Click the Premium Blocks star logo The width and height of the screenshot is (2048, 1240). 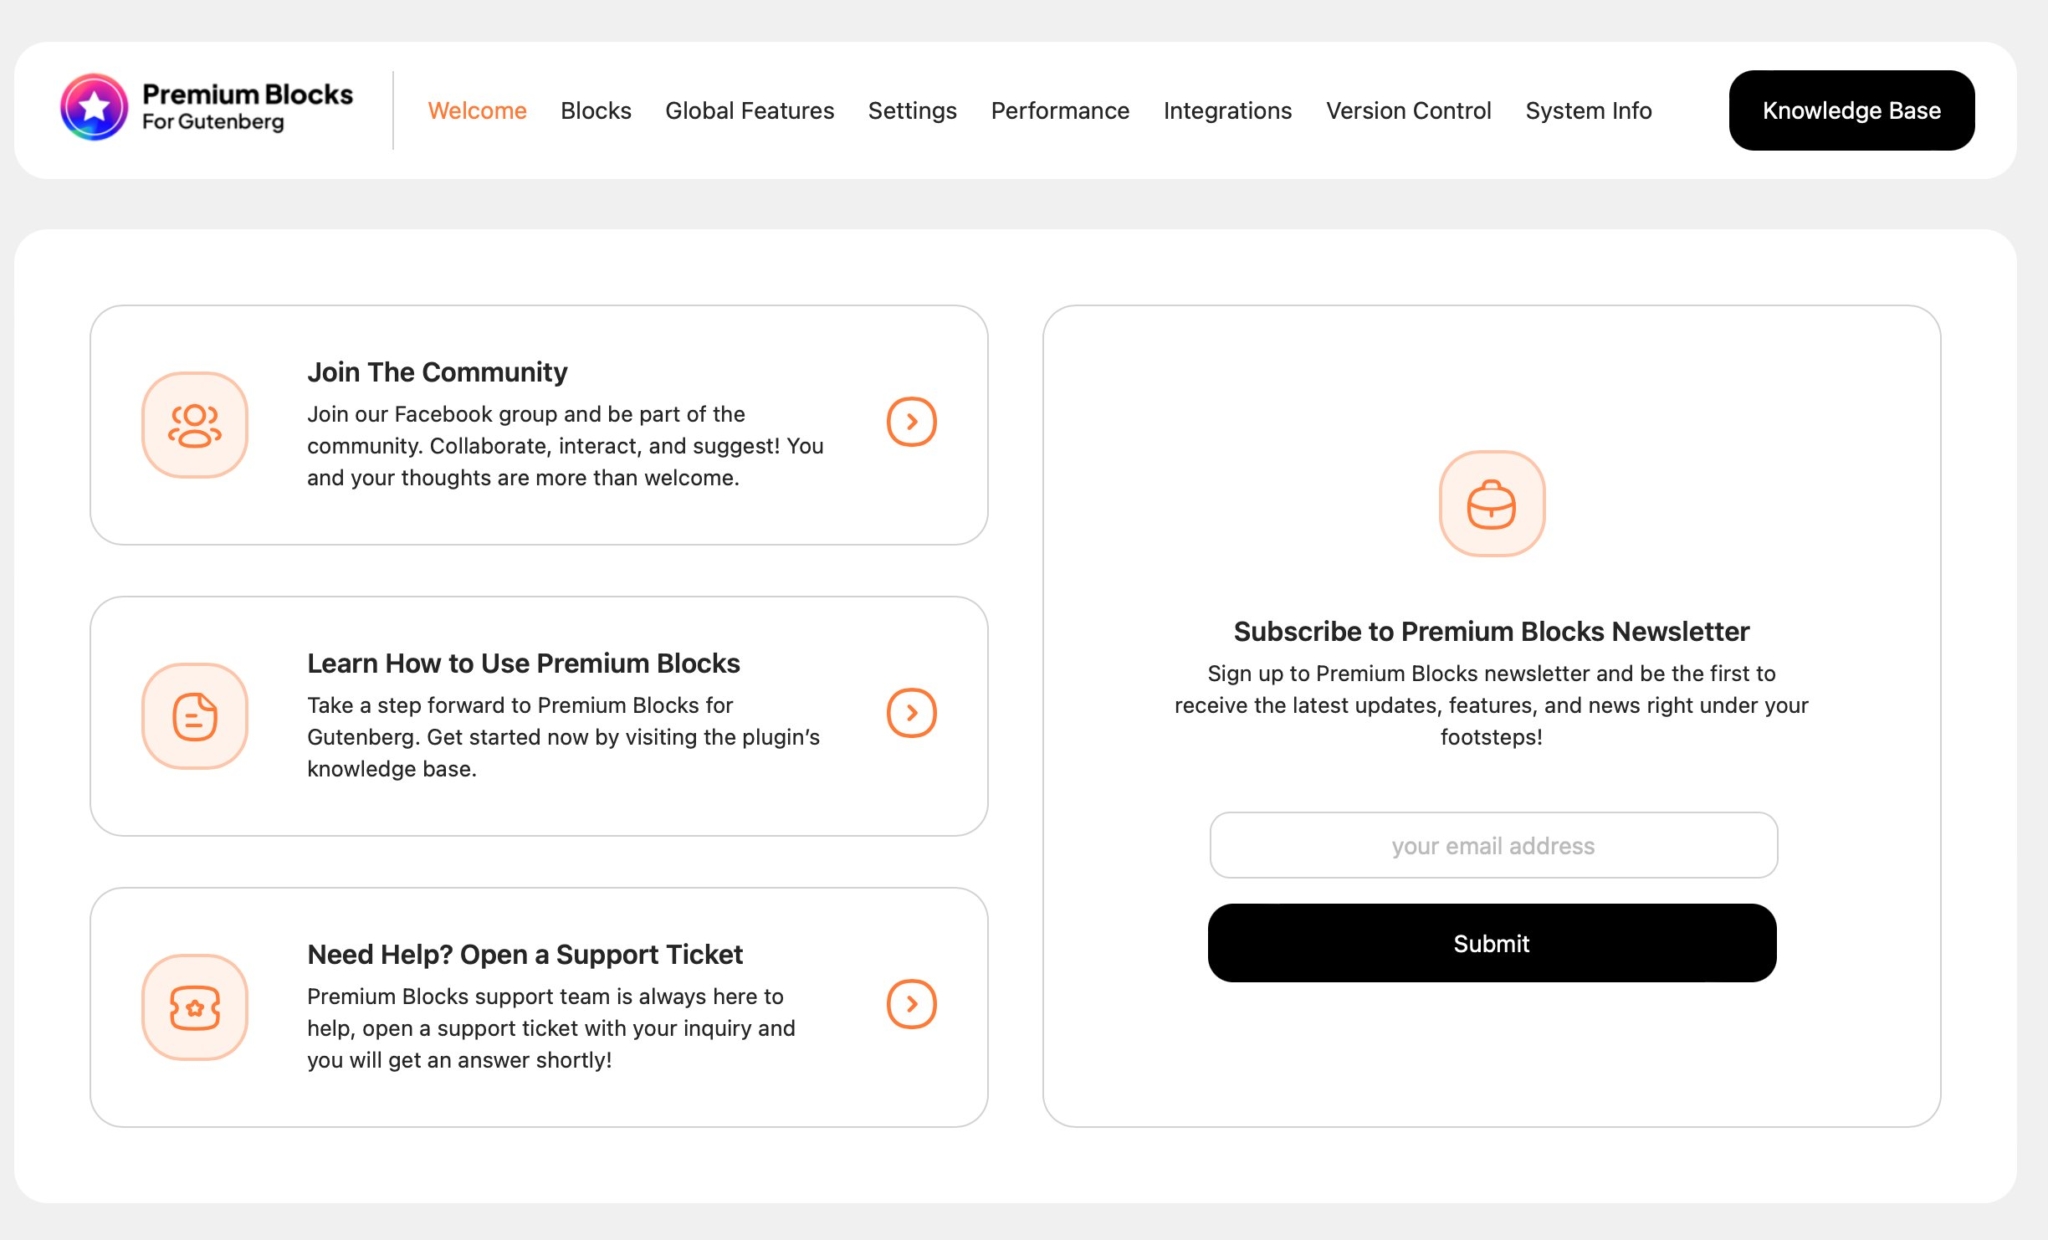coord(94,107)
